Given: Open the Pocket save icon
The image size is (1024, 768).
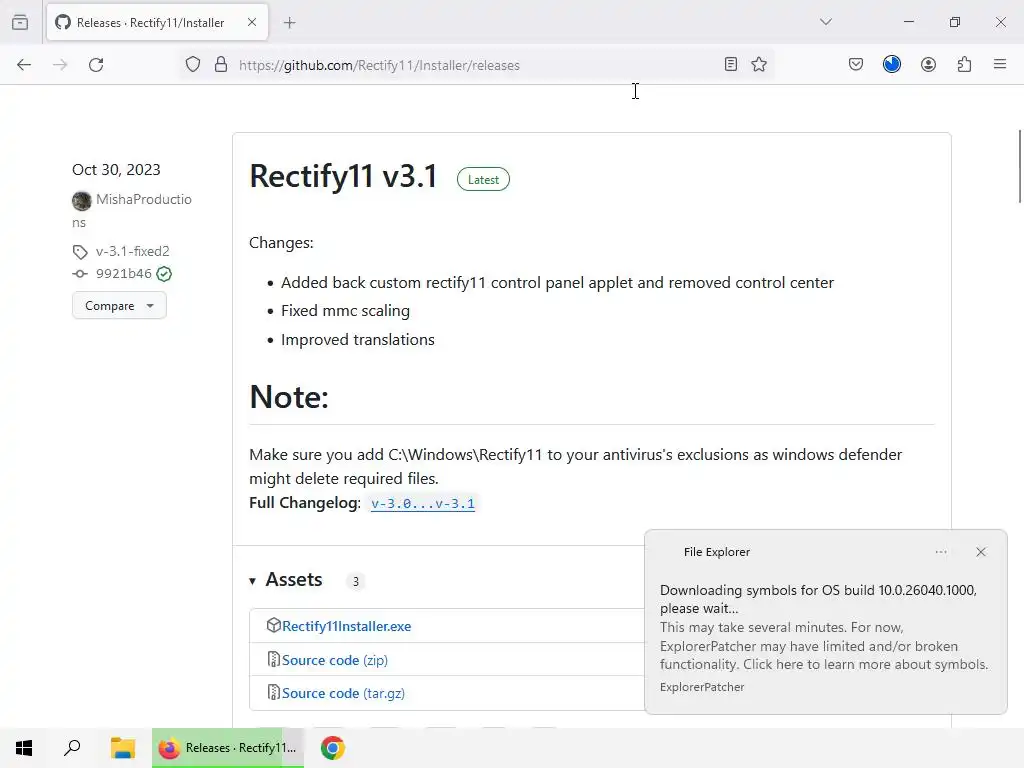Looking at the screenshot, I should [x=856, y=64].
